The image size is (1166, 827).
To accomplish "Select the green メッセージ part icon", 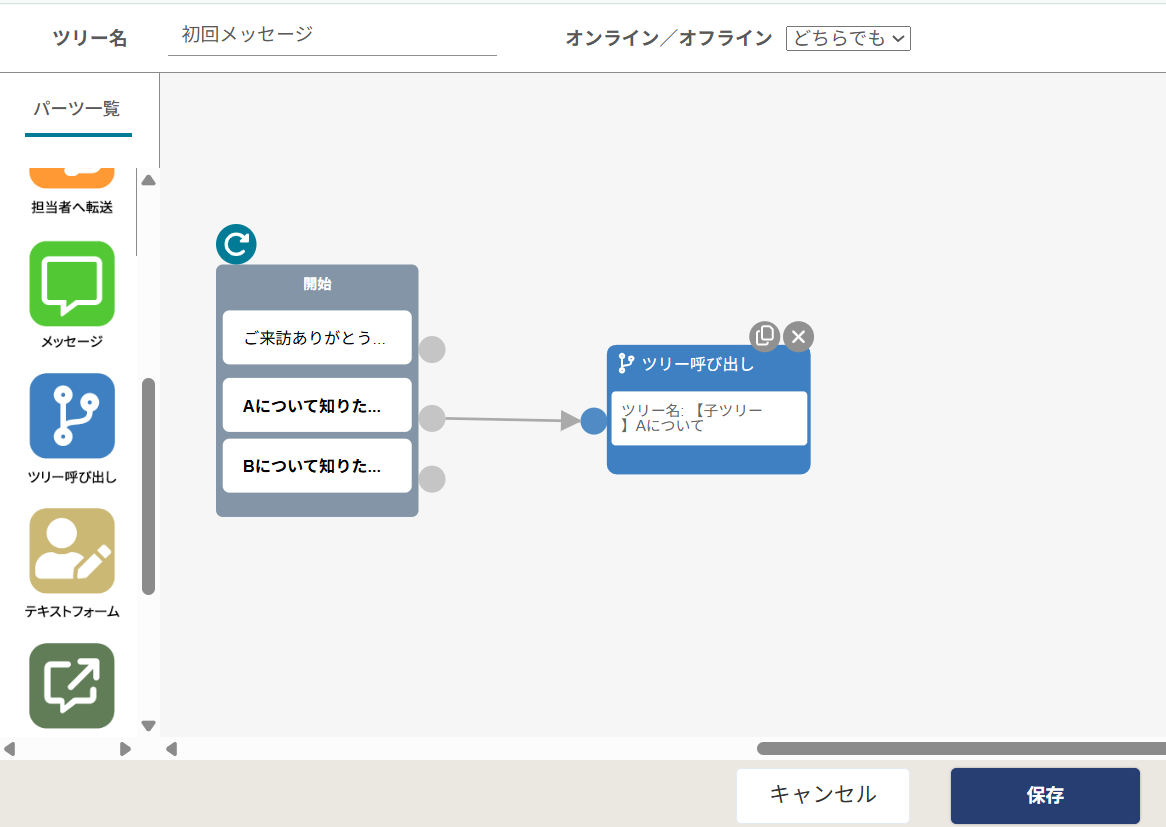I will click(72, 283).
